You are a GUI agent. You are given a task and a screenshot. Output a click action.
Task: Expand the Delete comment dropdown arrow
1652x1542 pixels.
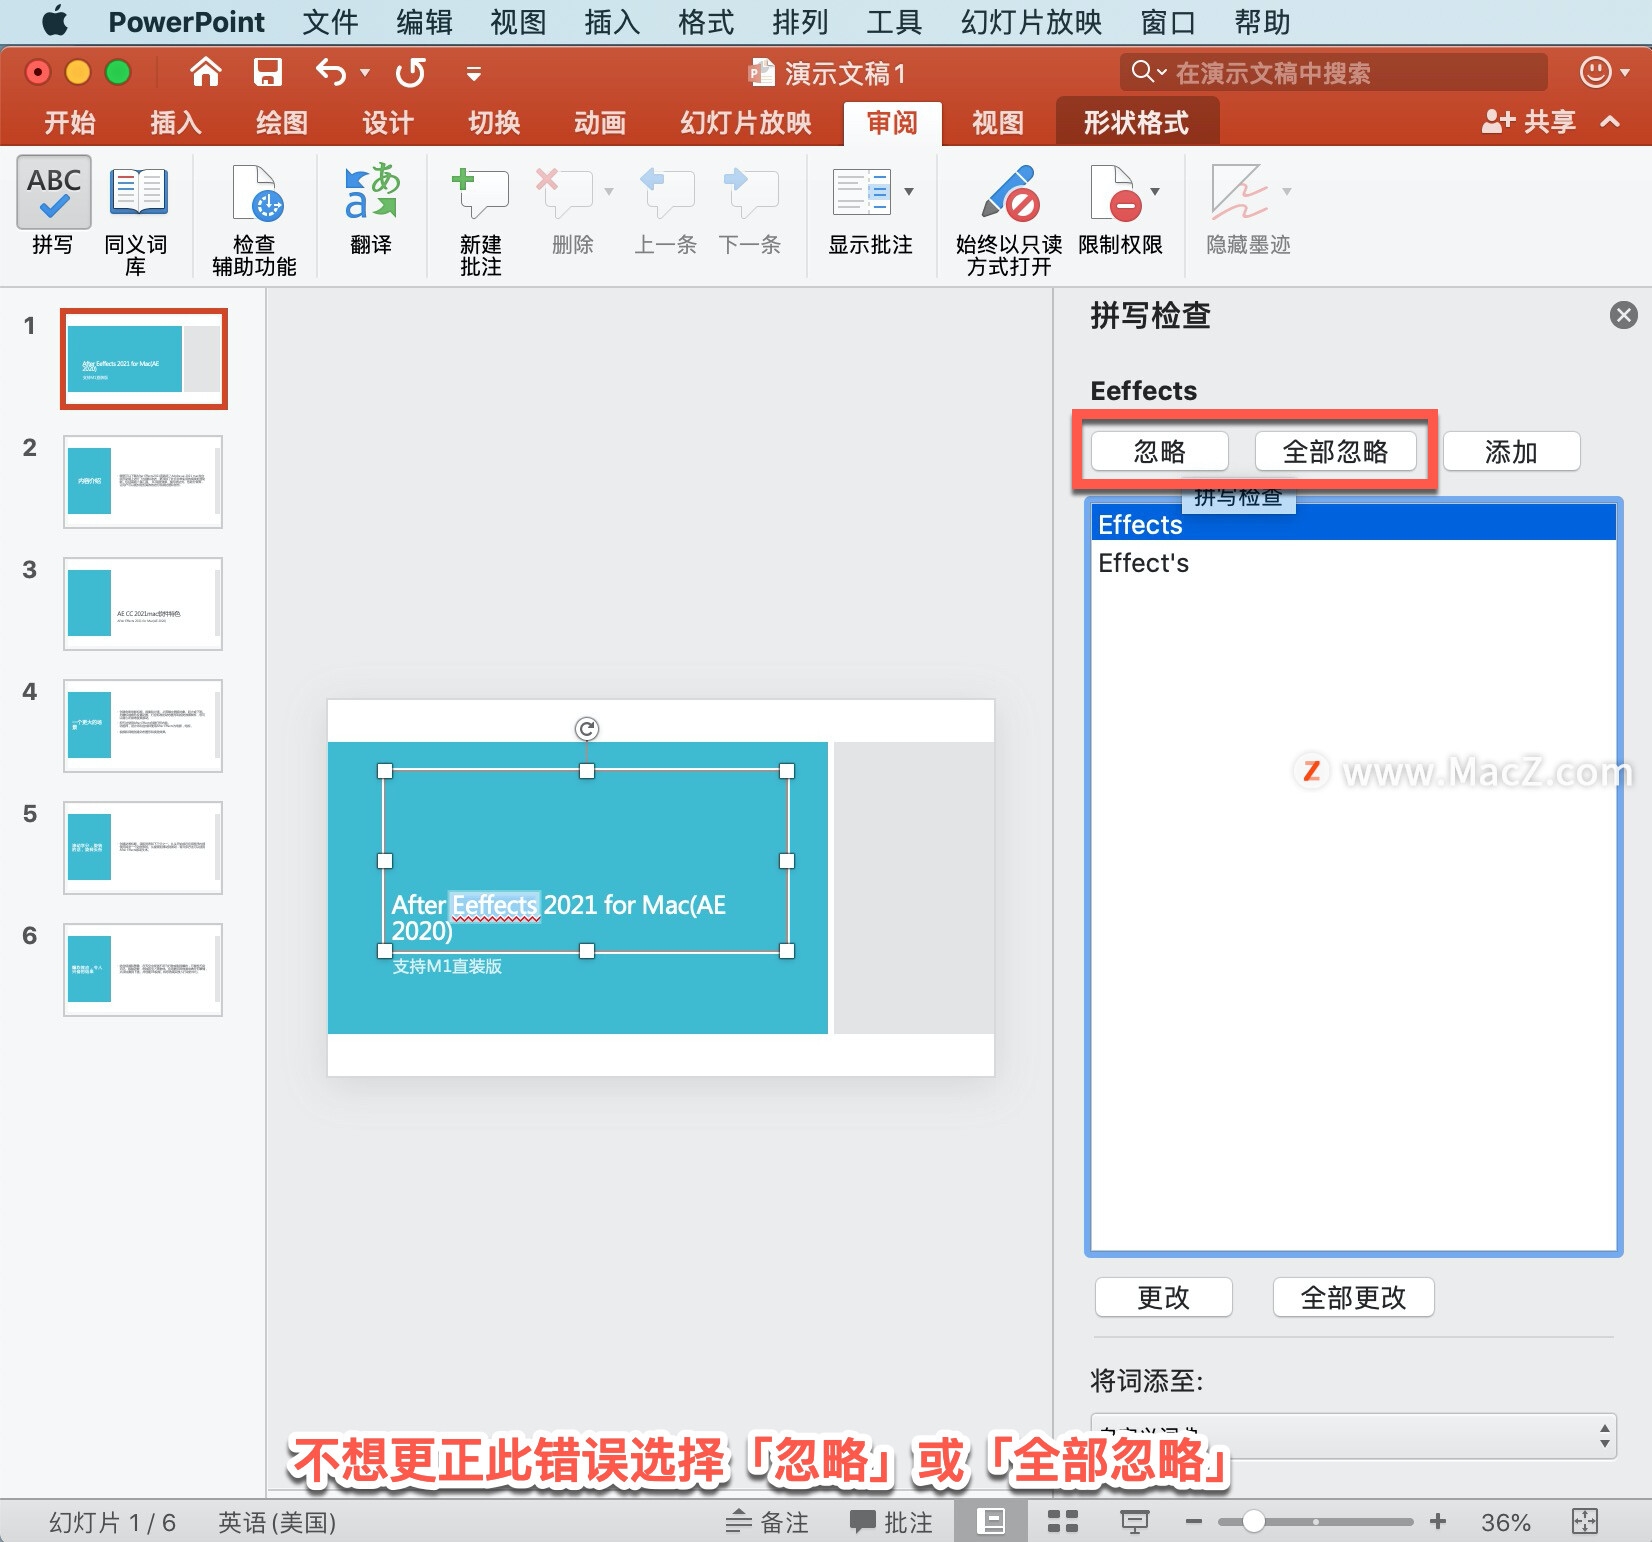(x=608, y=191)
